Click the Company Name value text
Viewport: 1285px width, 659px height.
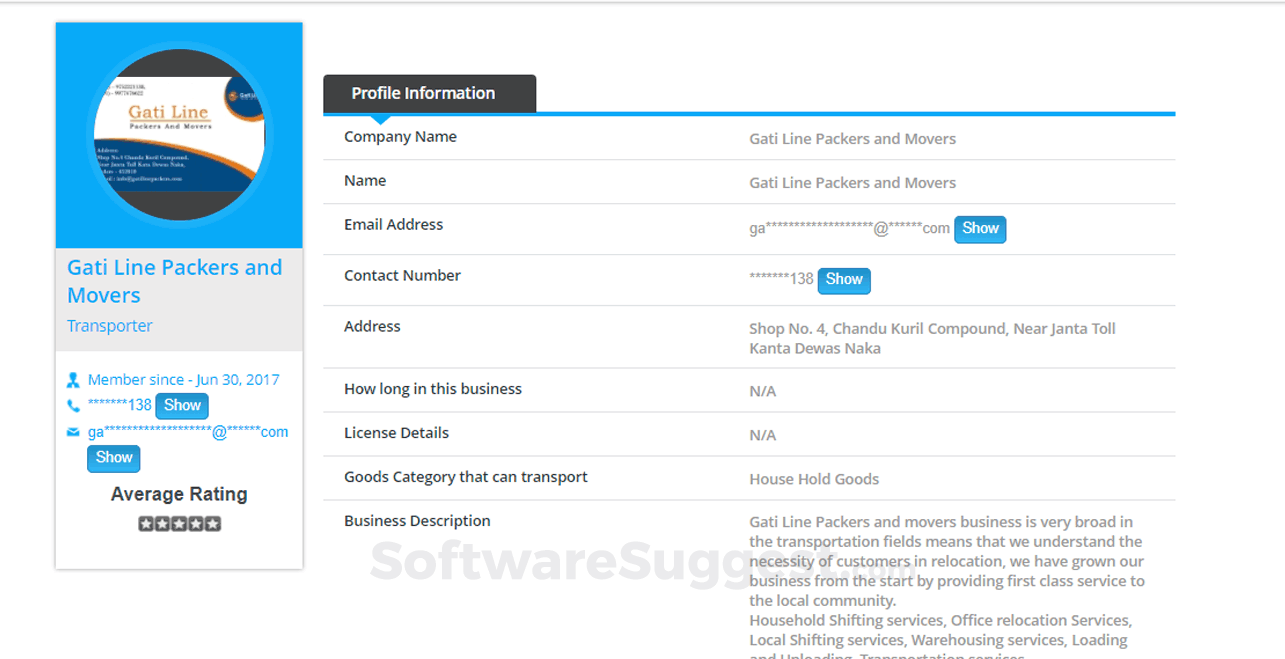[852, 138]
